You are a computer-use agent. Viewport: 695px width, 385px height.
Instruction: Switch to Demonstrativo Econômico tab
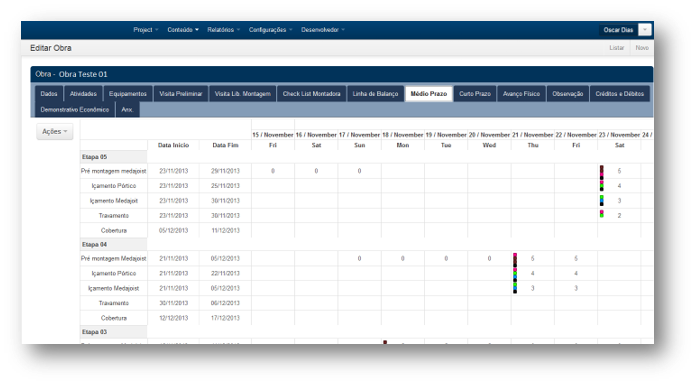pos(74,109)
